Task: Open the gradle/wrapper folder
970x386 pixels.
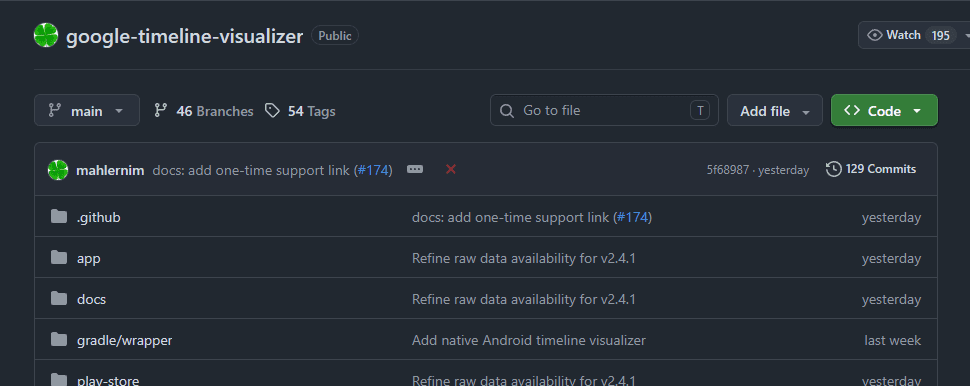Action: (x=124, y=340)
